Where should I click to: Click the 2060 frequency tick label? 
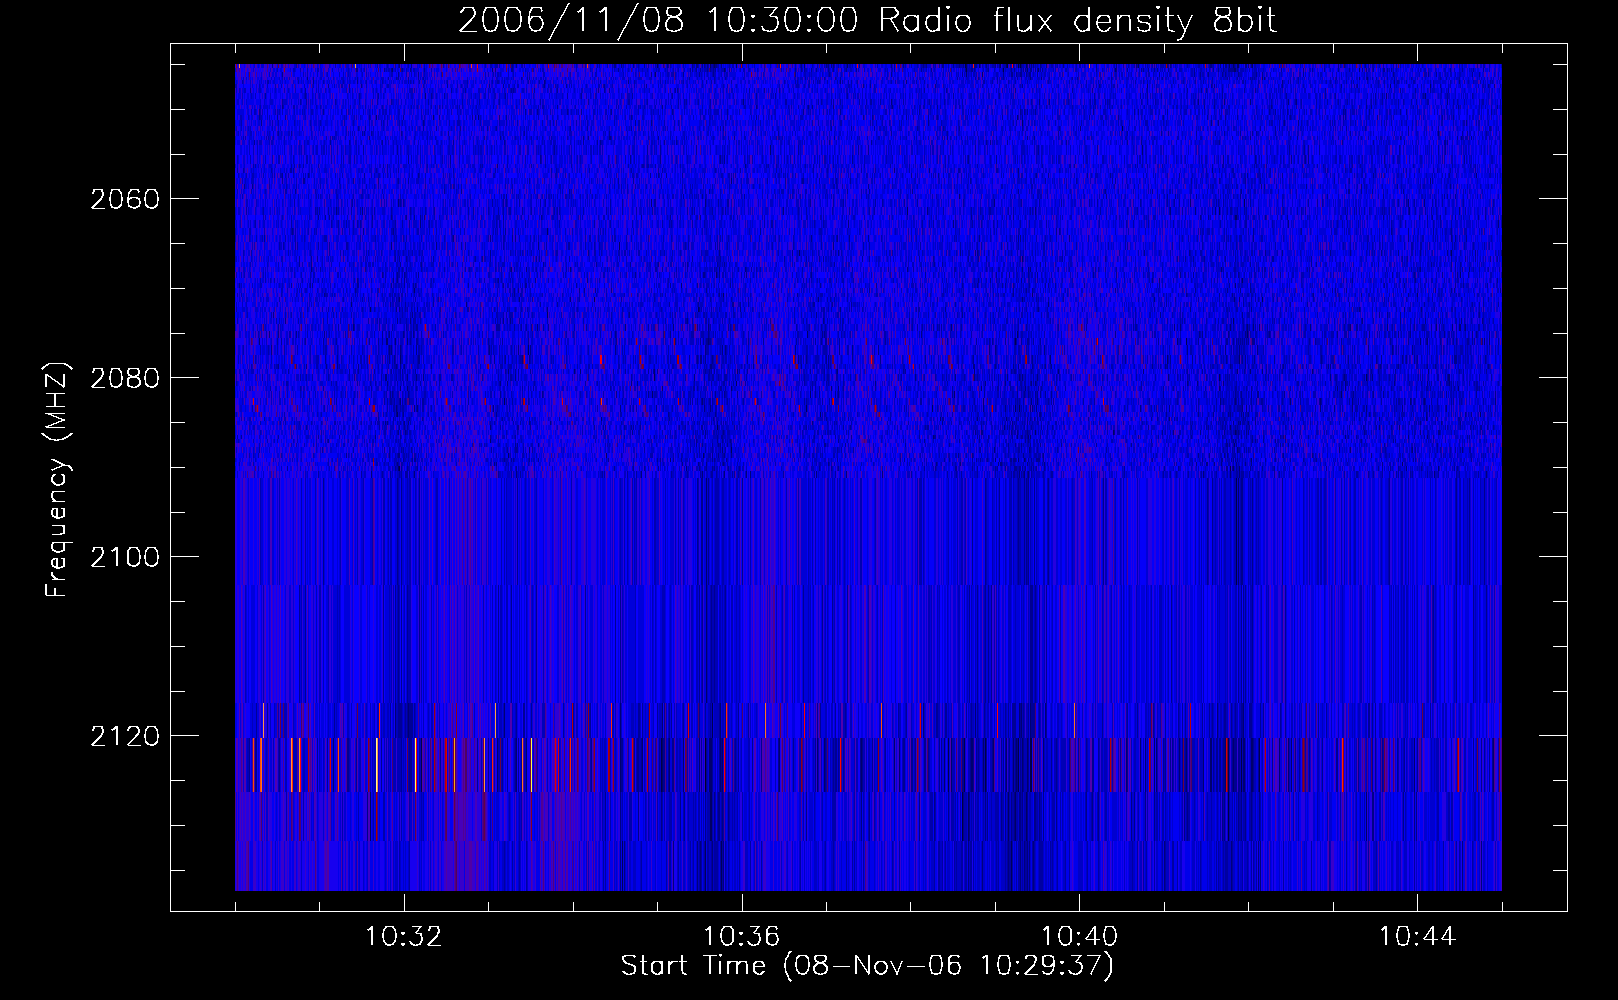point(125,199)
